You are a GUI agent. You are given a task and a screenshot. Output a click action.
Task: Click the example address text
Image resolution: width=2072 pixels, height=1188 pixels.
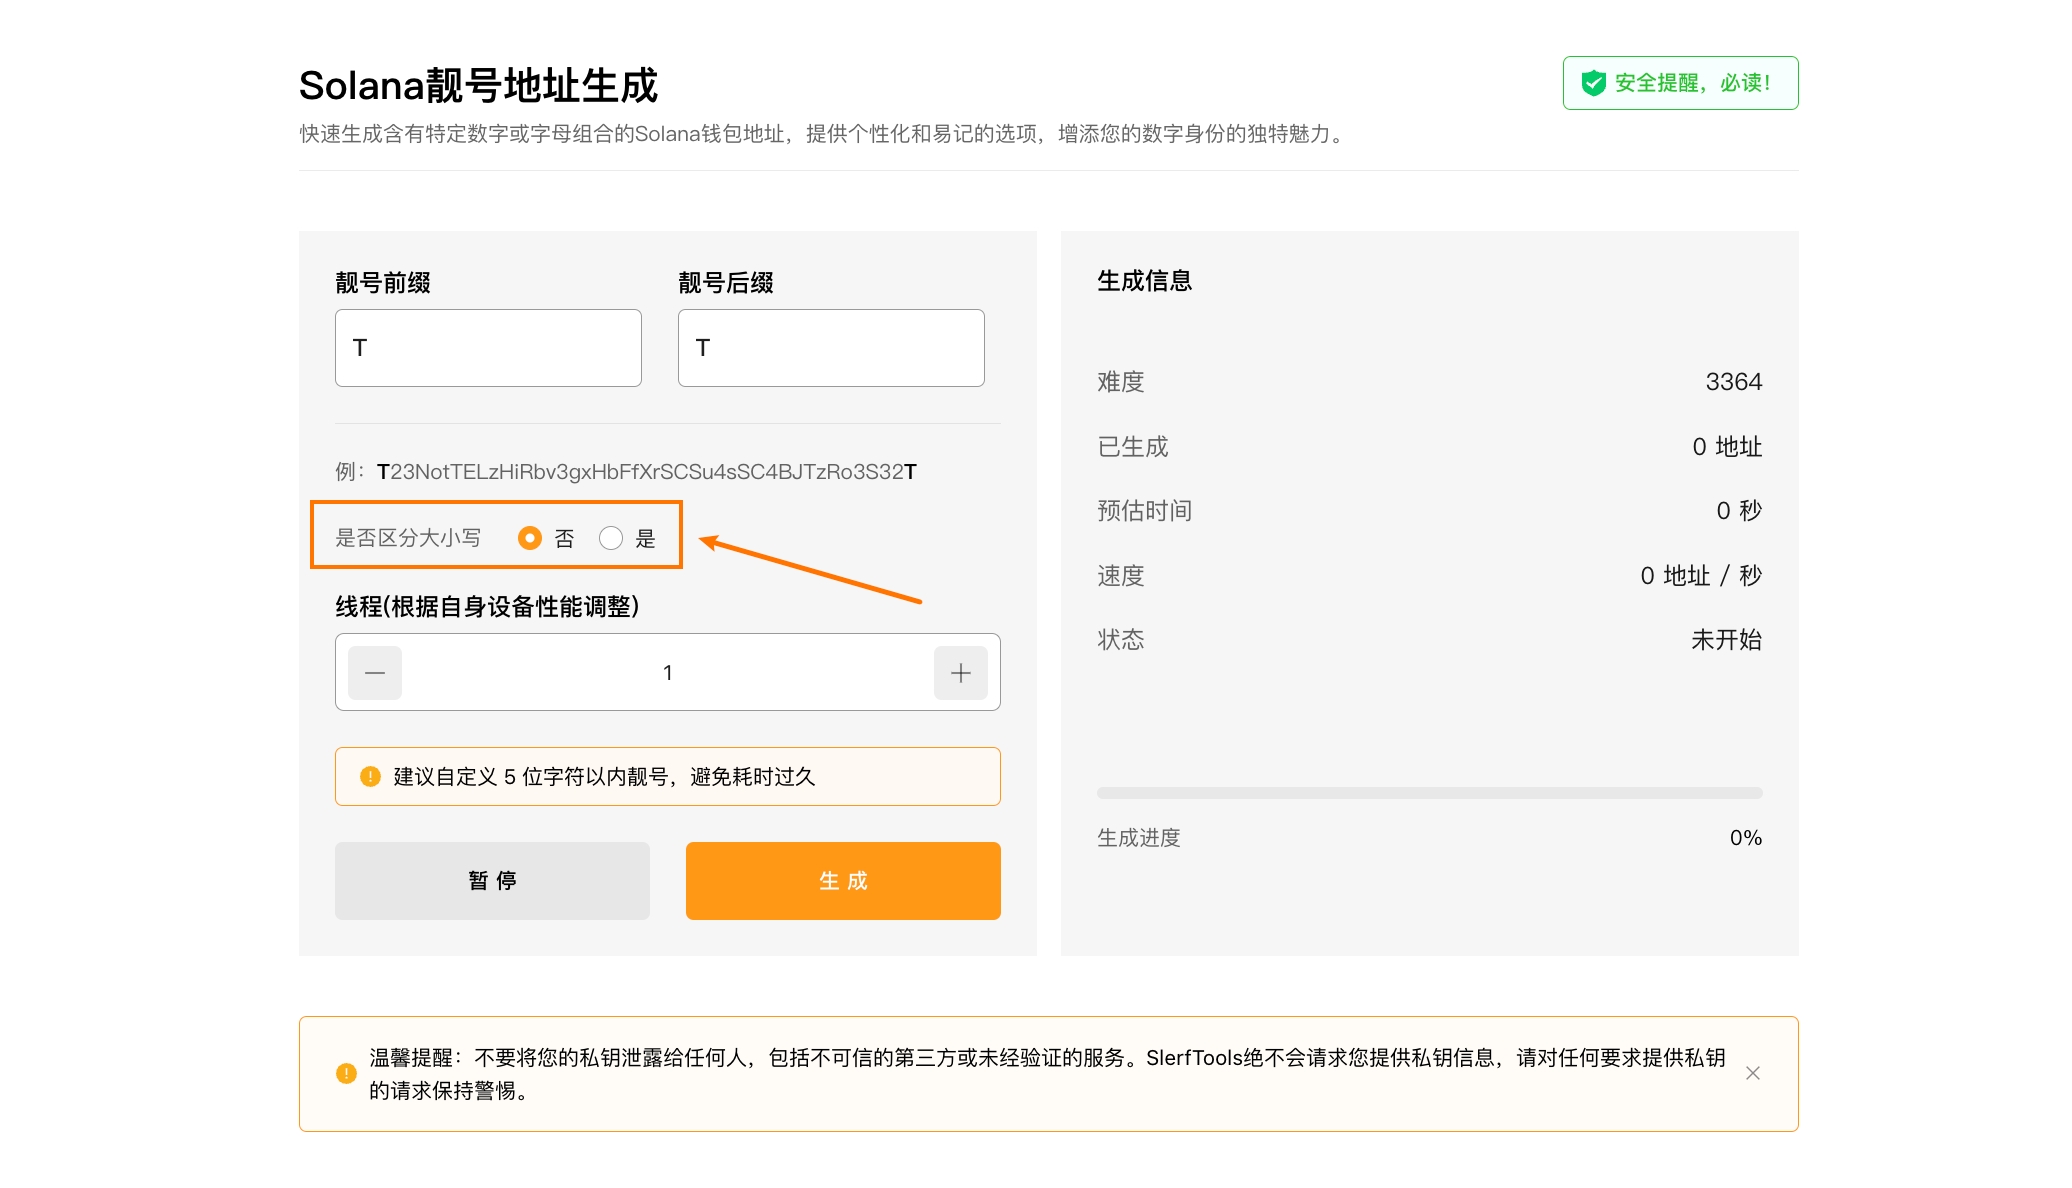646,472
